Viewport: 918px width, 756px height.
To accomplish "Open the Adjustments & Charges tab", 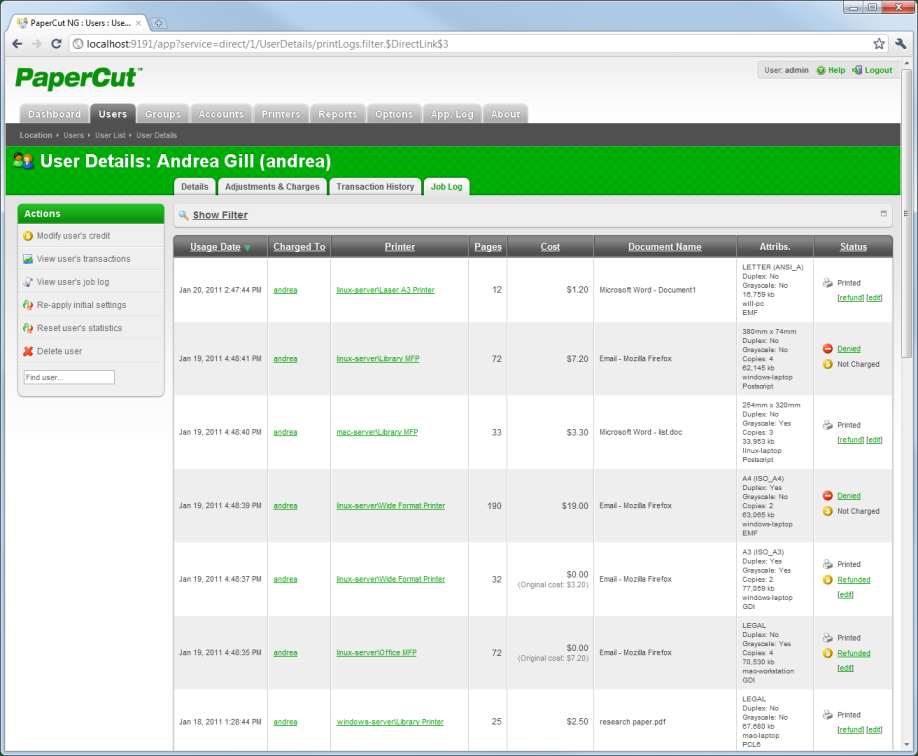I will pyautogui.click(x=272, y=187).
